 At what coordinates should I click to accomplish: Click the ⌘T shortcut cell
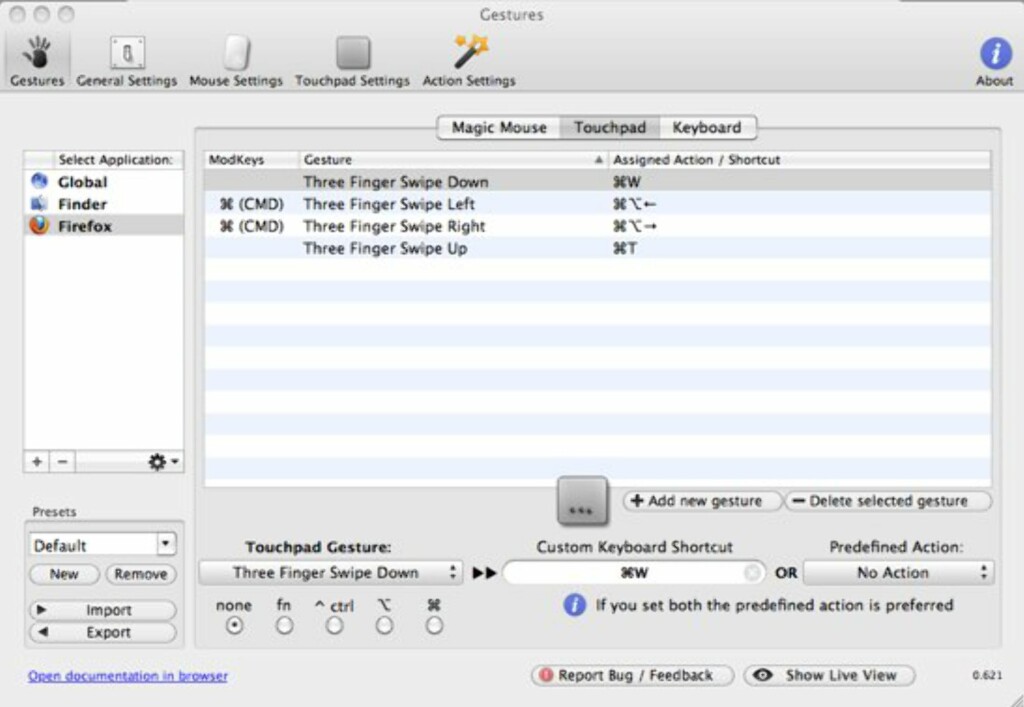[625, 249]
